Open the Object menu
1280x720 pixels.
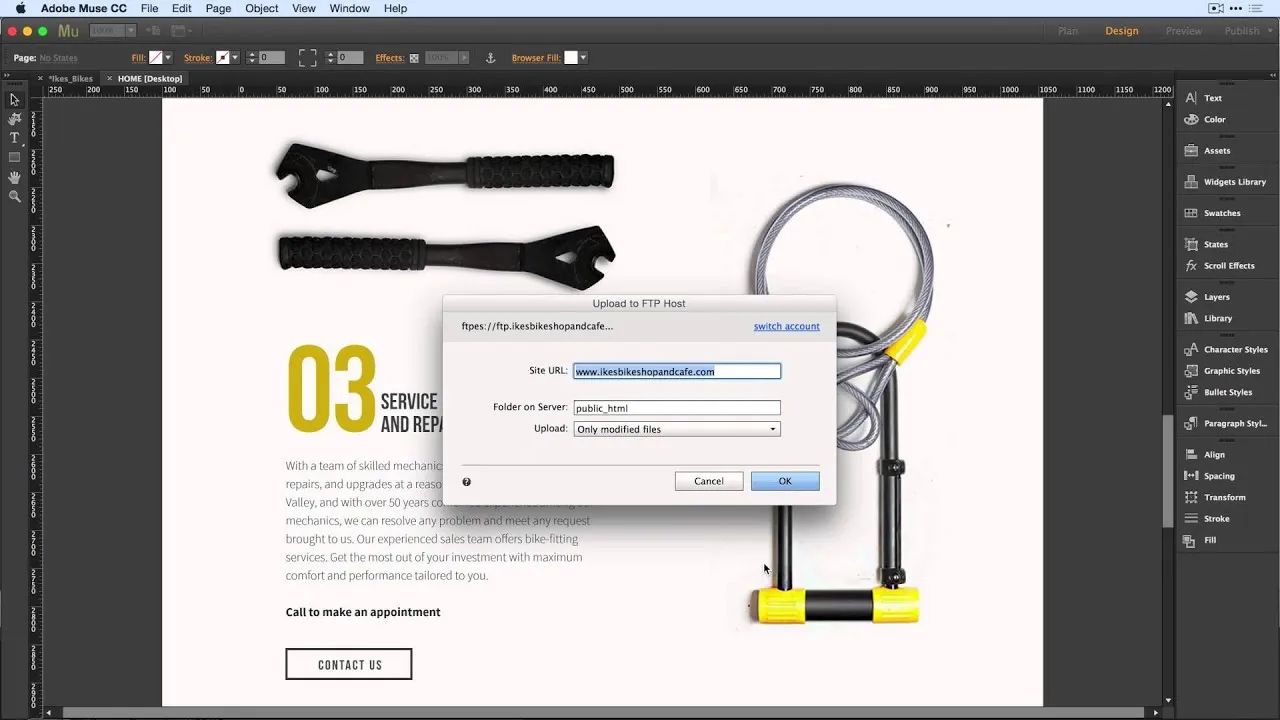pyautogui.click(x=262, y=8)
